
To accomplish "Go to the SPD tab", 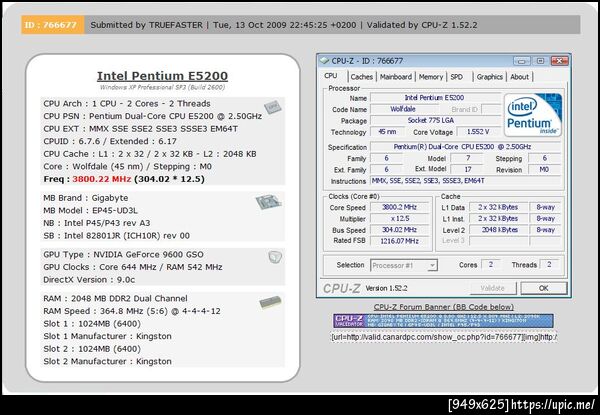I will click(x=457, y=77).
